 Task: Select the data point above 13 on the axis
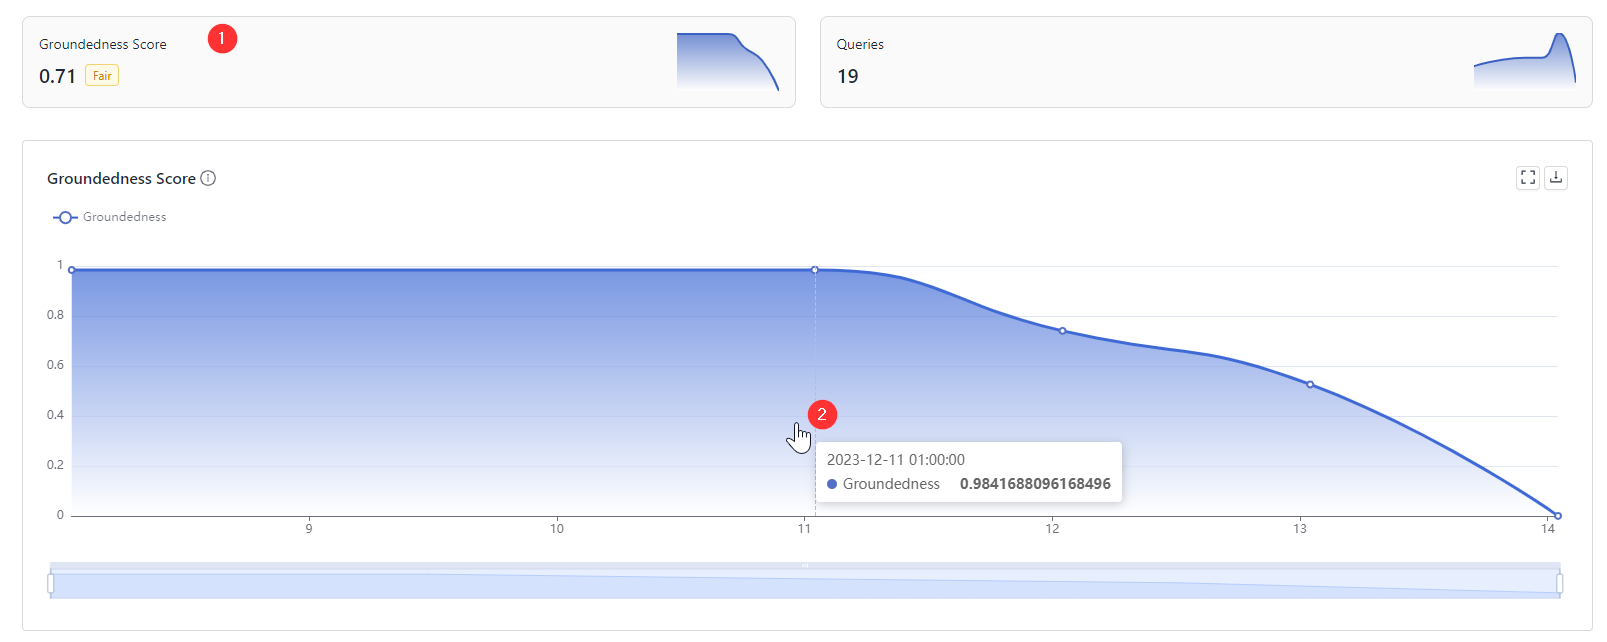(x=1310, y=385)
